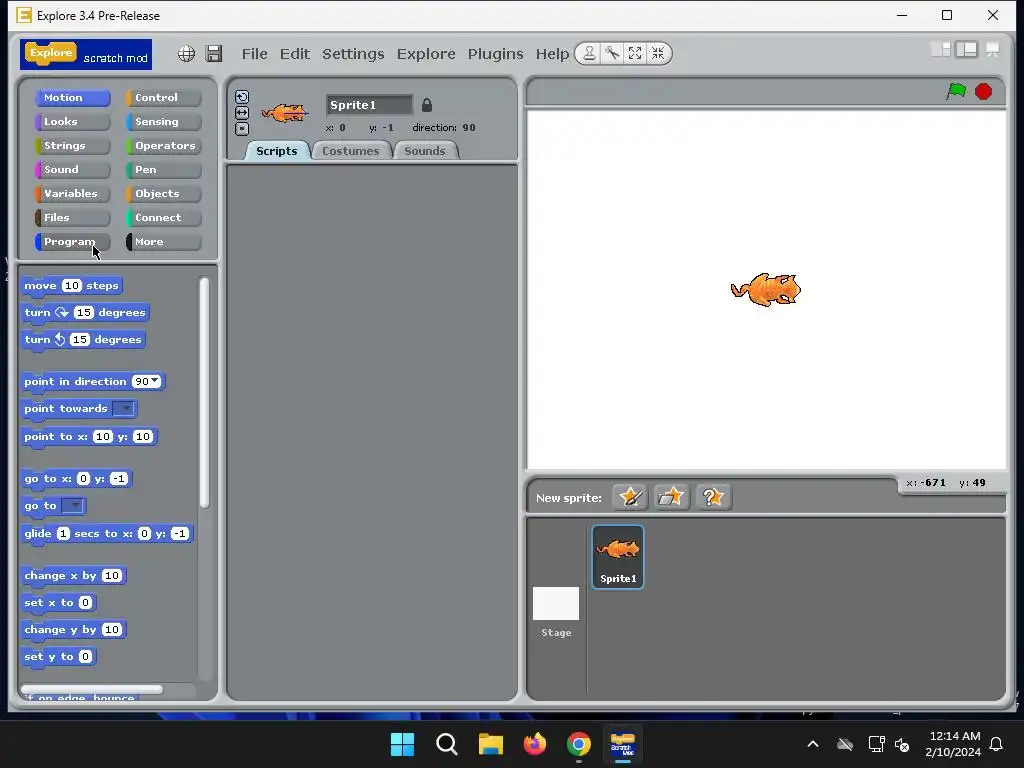The height and width of the screenshot is (768, 1024).
Task: Open File Explorer from taskbar
Action: click(490, 744)
